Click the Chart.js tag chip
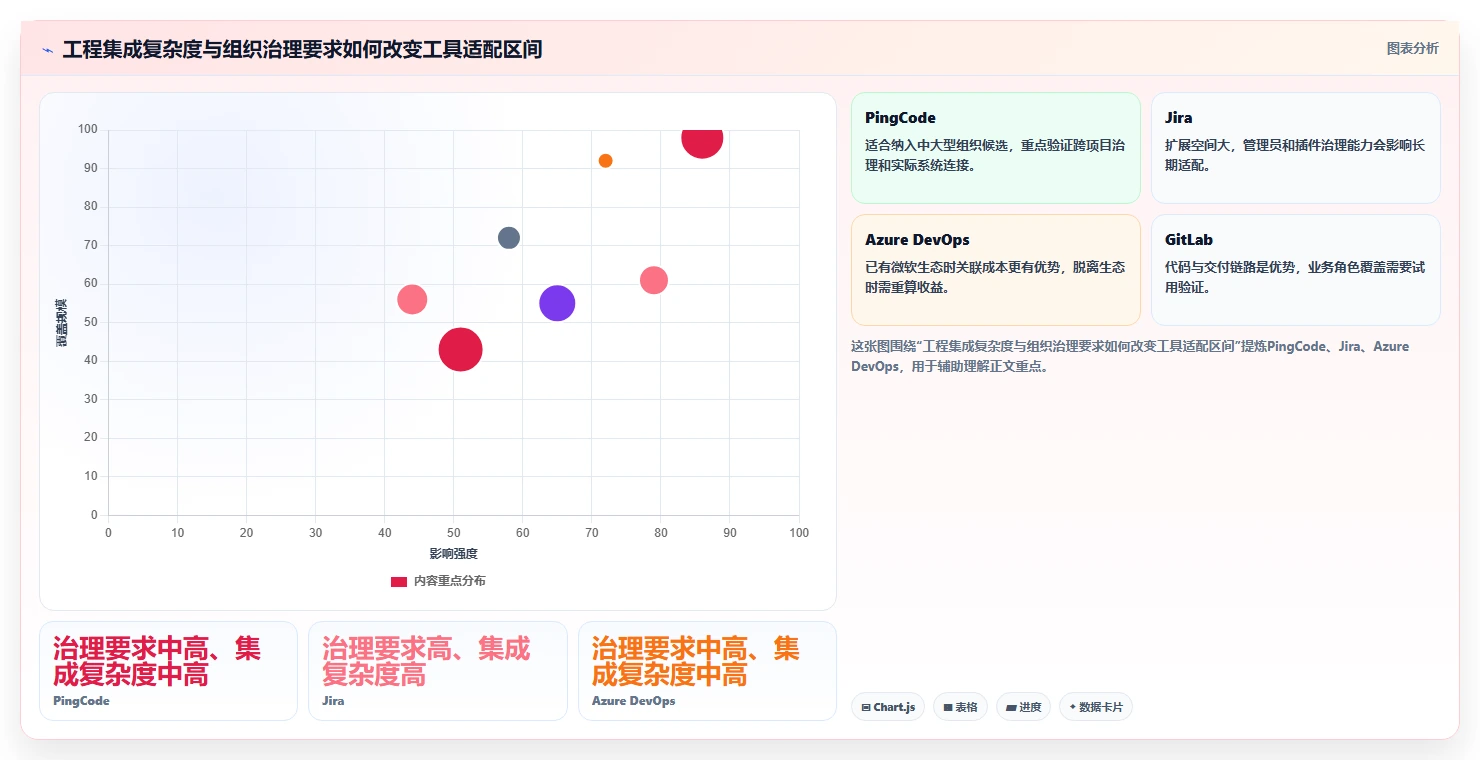The height and width of the screenshot is (760, 1480). 888,707
